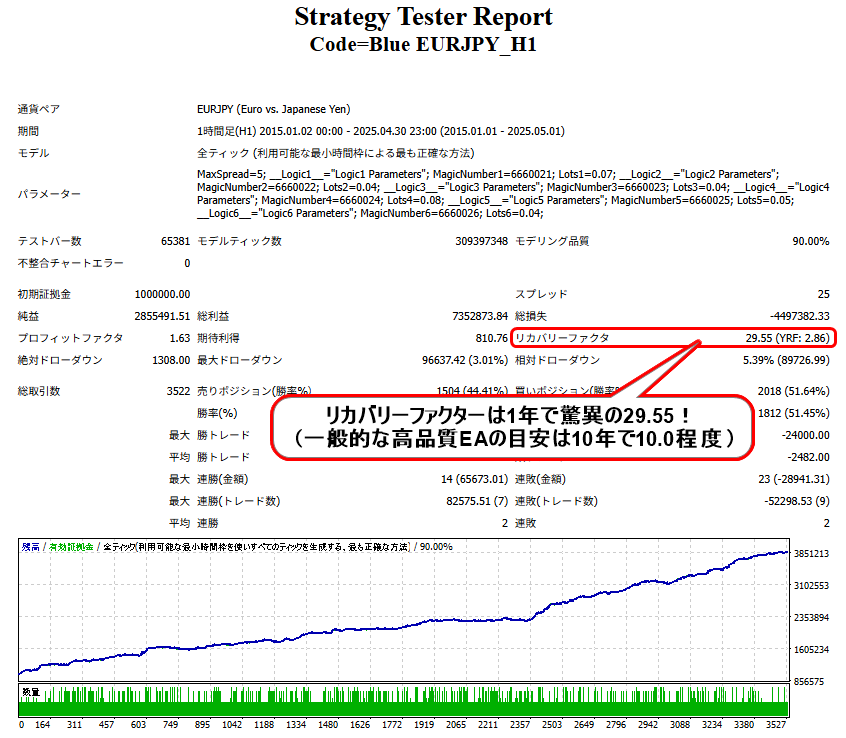Click the green equity legend label in chart
Screen dimensions: 846x738
71,547
